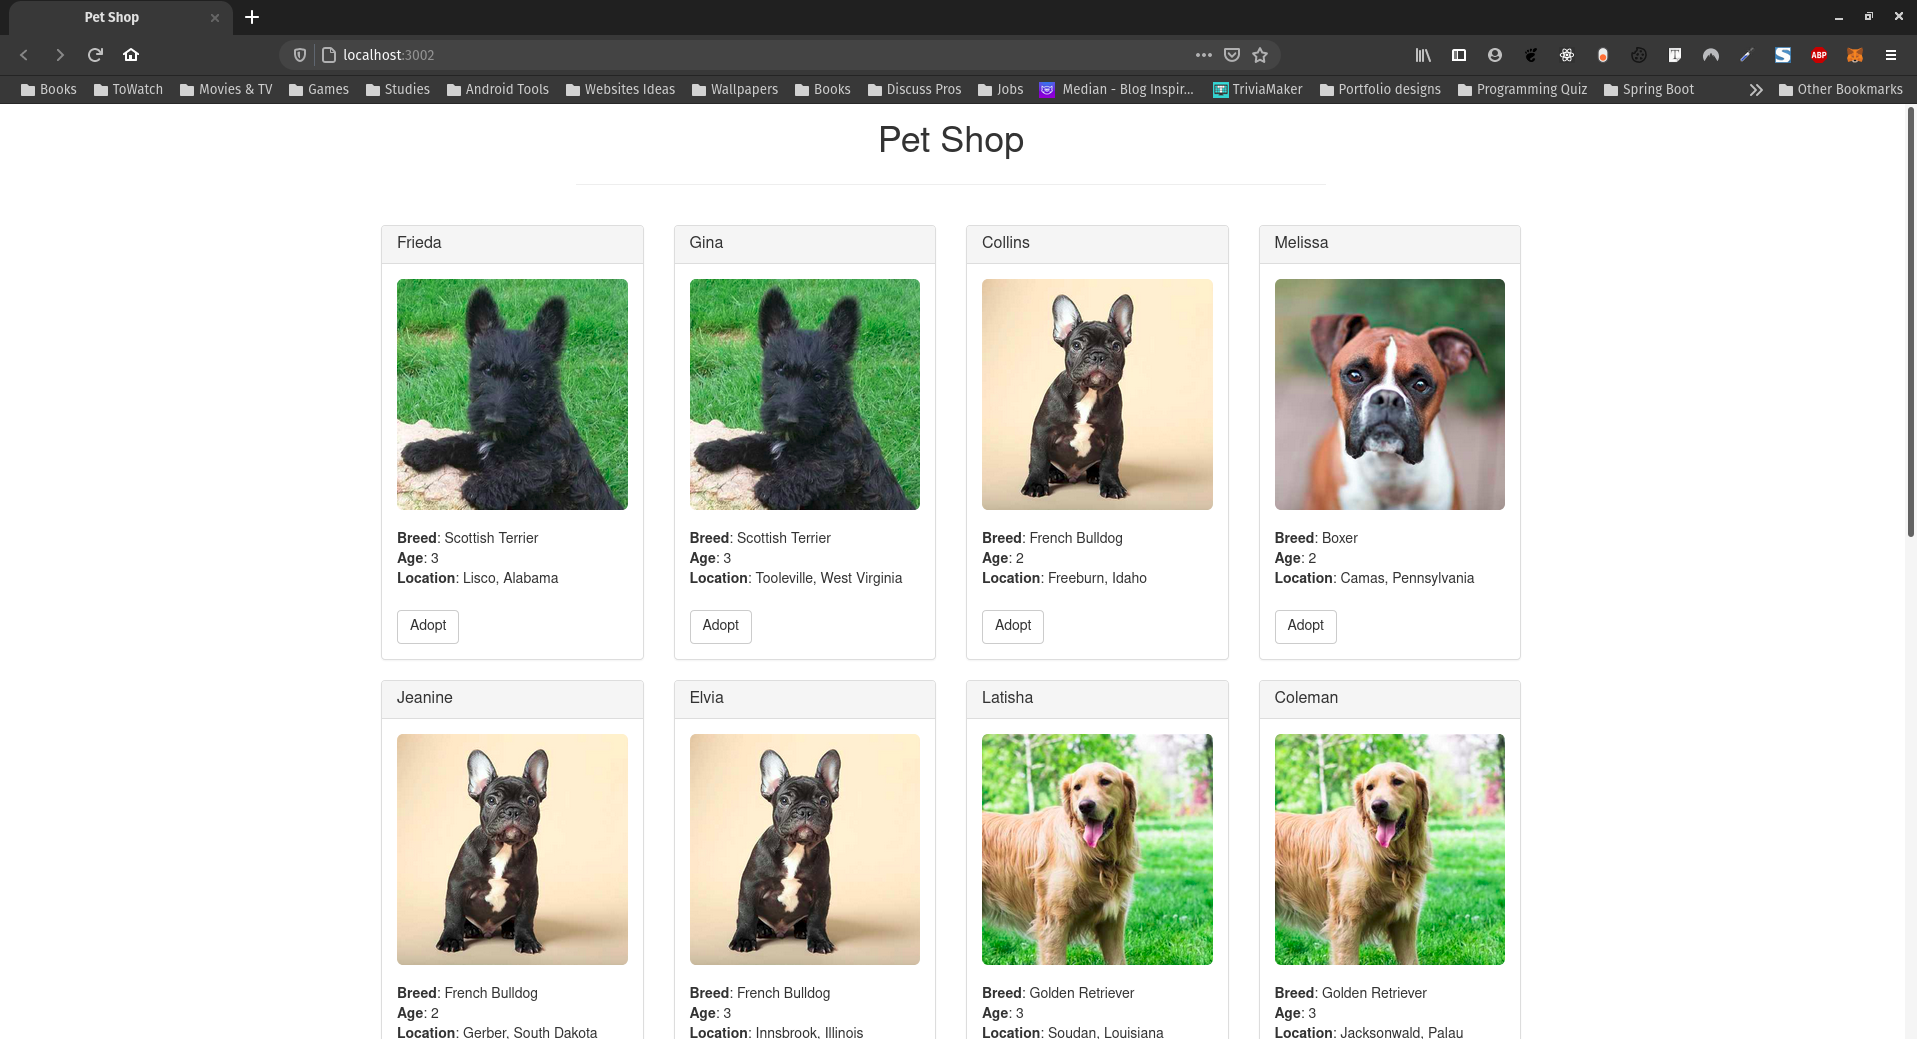Adopt Frieda the Scottish Terrier
Image resolution: width=1917 pixels, height=1039 pixels.
pos(428,626)
